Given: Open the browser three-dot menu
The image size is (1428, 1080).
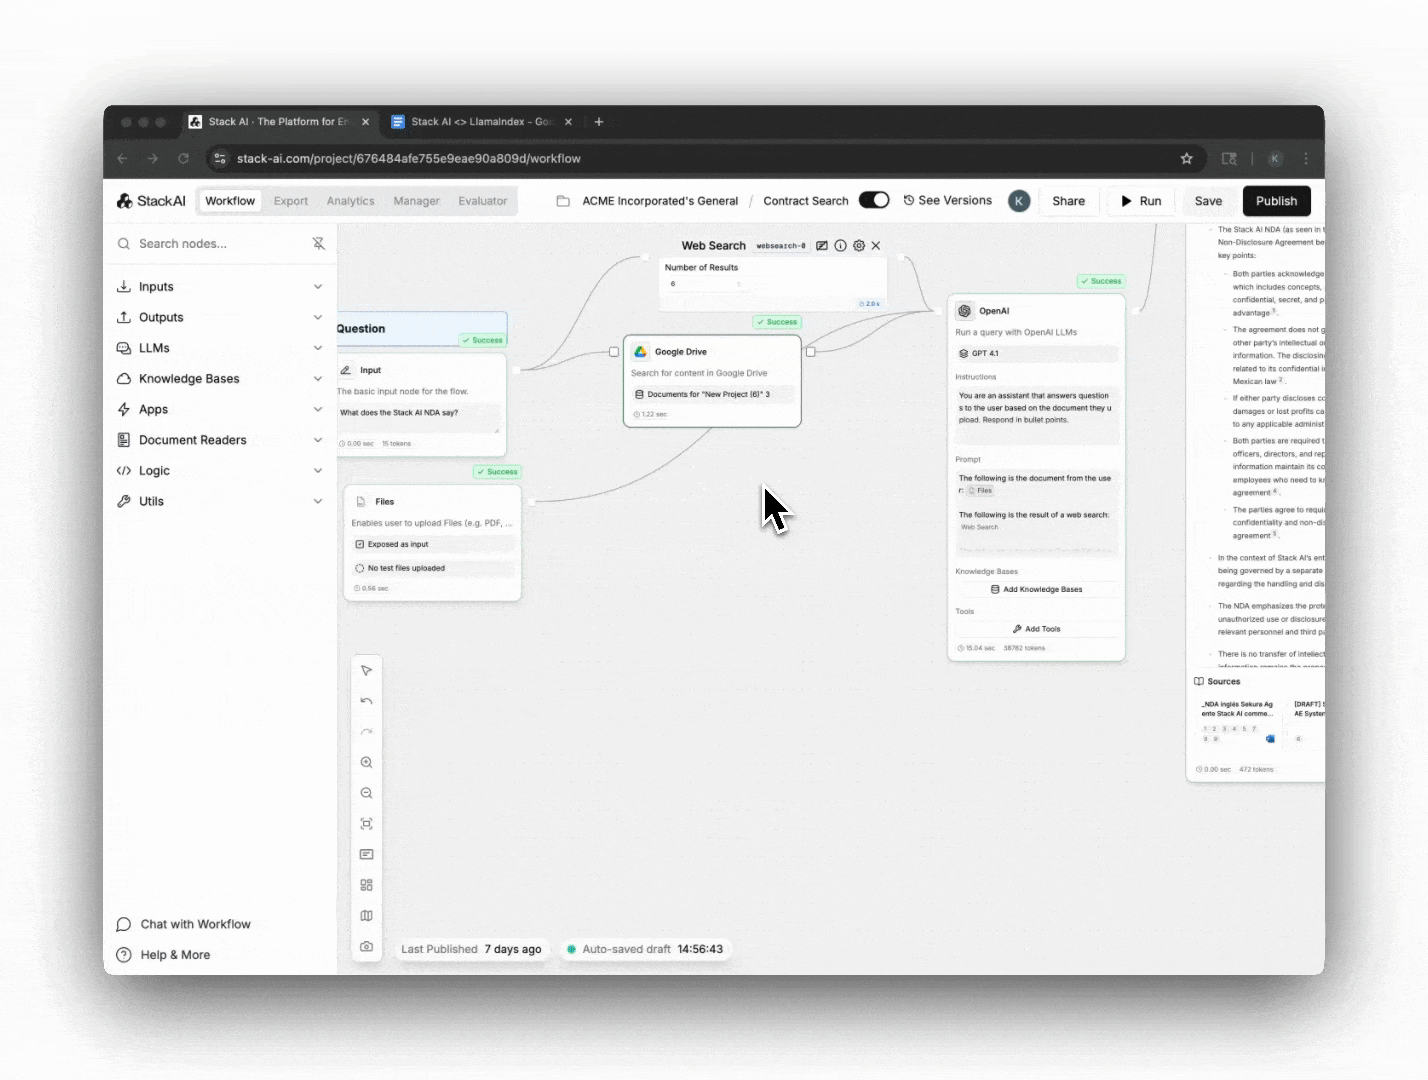Looking at the screenshot, I should coord(1306,158).
